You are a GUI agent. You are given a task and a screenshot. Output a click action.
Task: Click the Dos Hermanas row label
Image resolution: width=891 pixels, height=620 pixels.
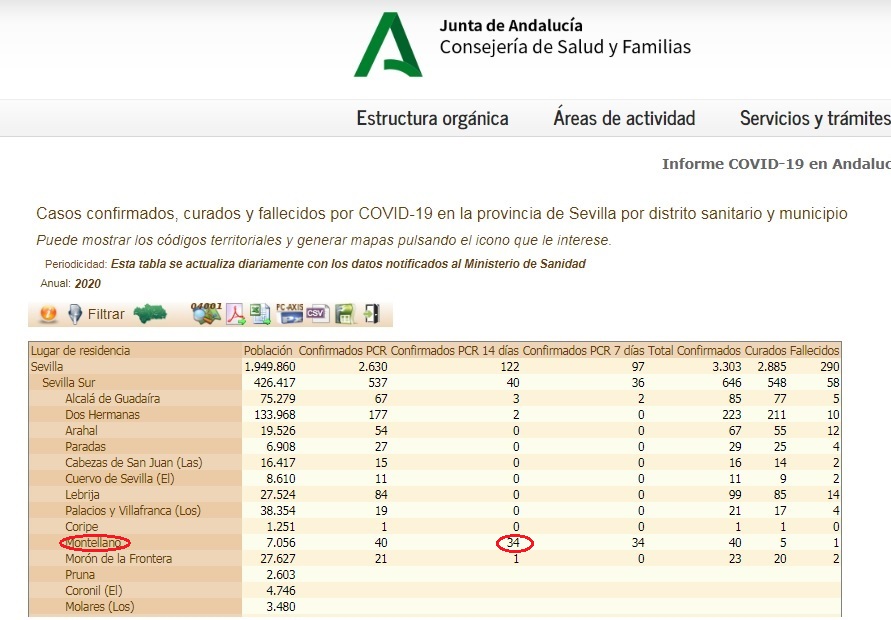[102, 415]
